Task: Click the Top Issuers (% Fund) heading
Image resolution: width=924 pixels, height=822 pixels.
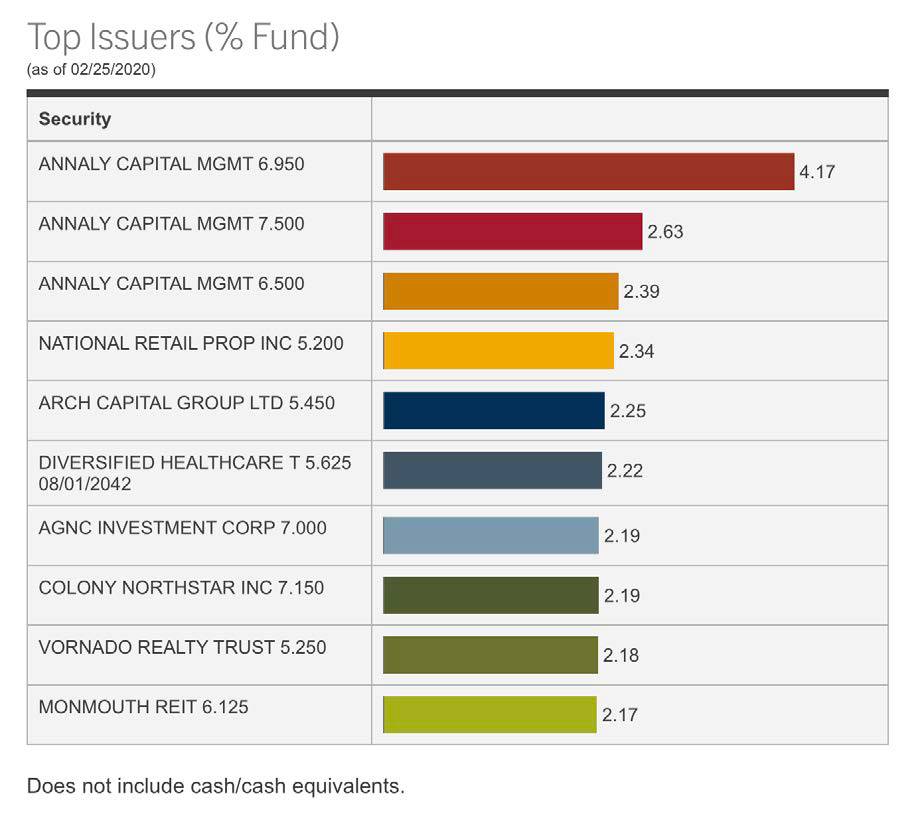Action: click(x=183, y=37)
